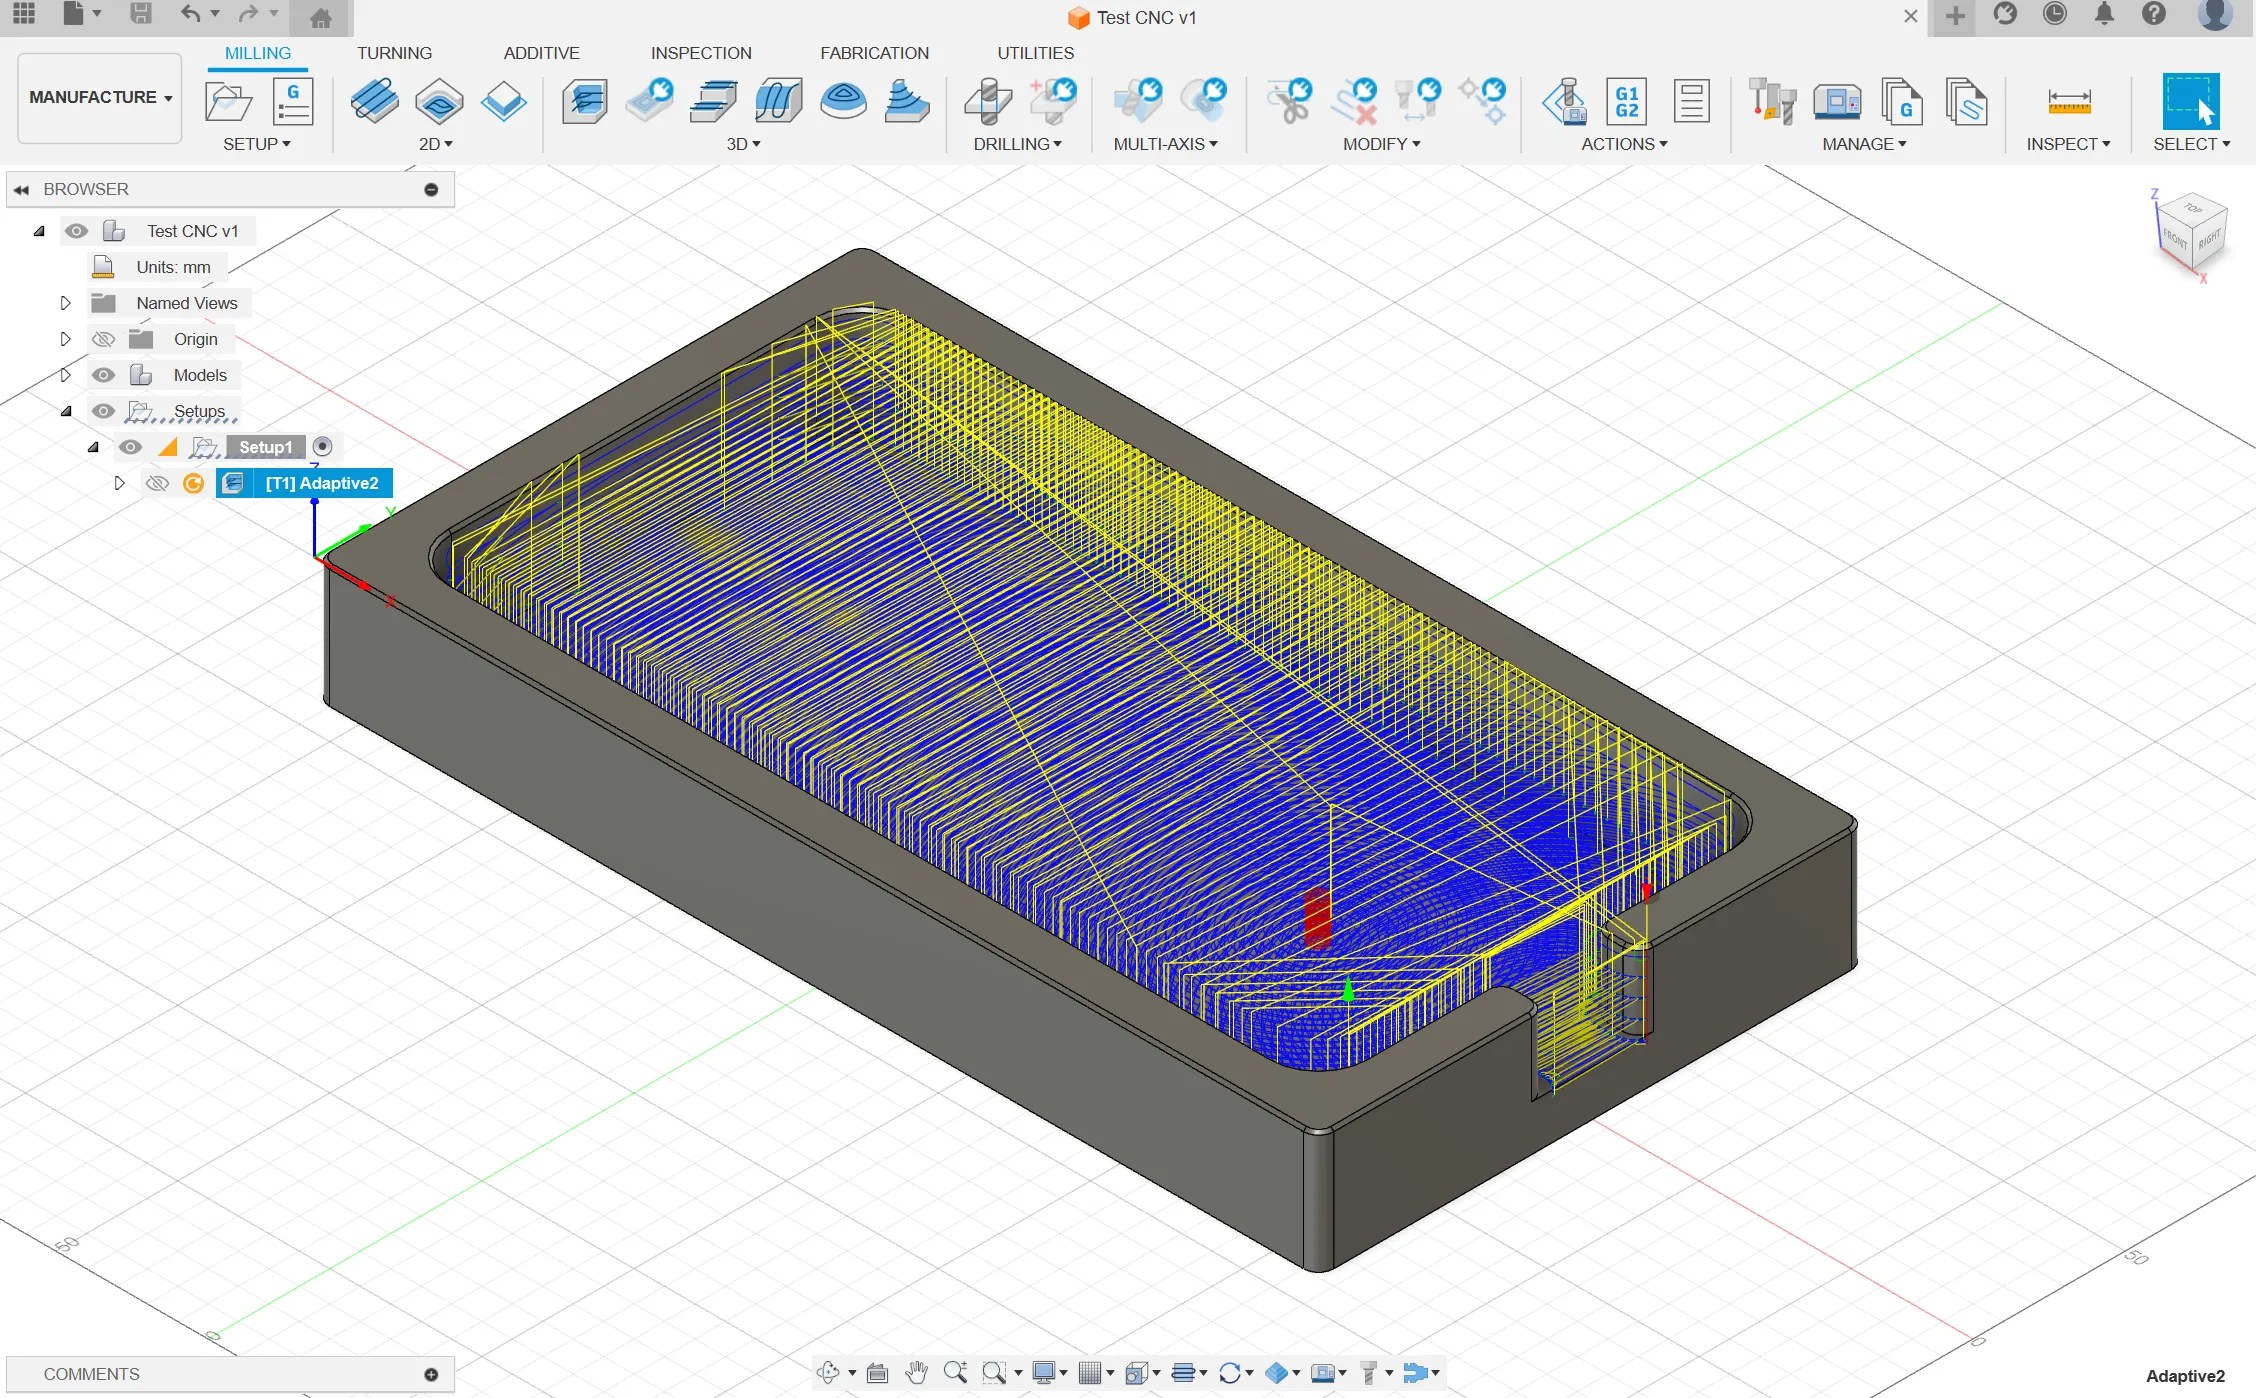This screenshot has height=1398, width=2256.
Task: Click the Orbit tool in navigation bar
Action: tap(830, 1372)
